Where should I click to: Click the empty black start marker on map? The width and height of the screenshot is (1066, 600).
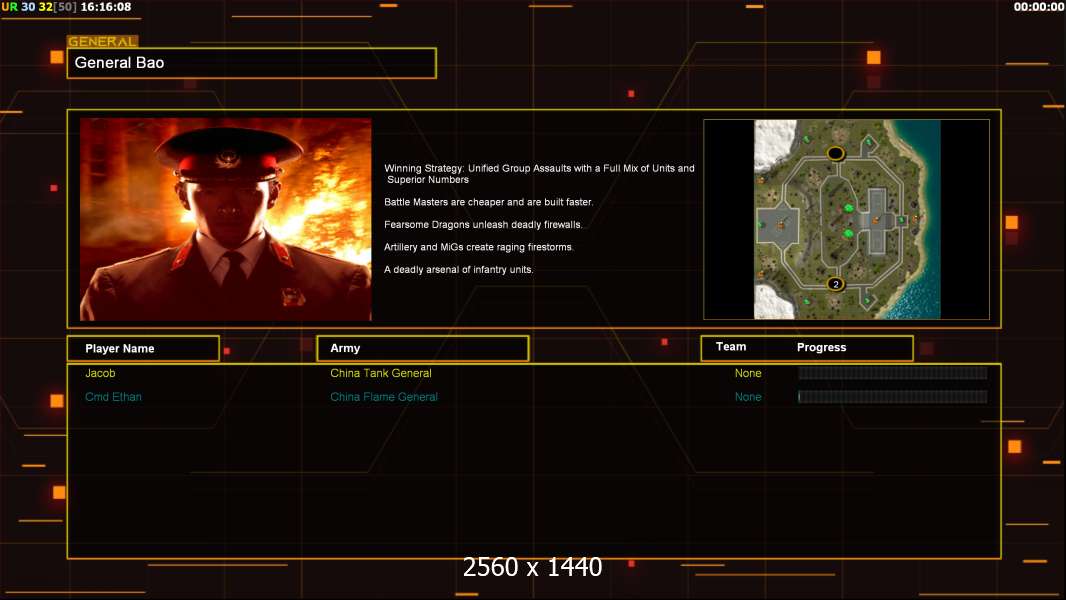pos(836,153)
